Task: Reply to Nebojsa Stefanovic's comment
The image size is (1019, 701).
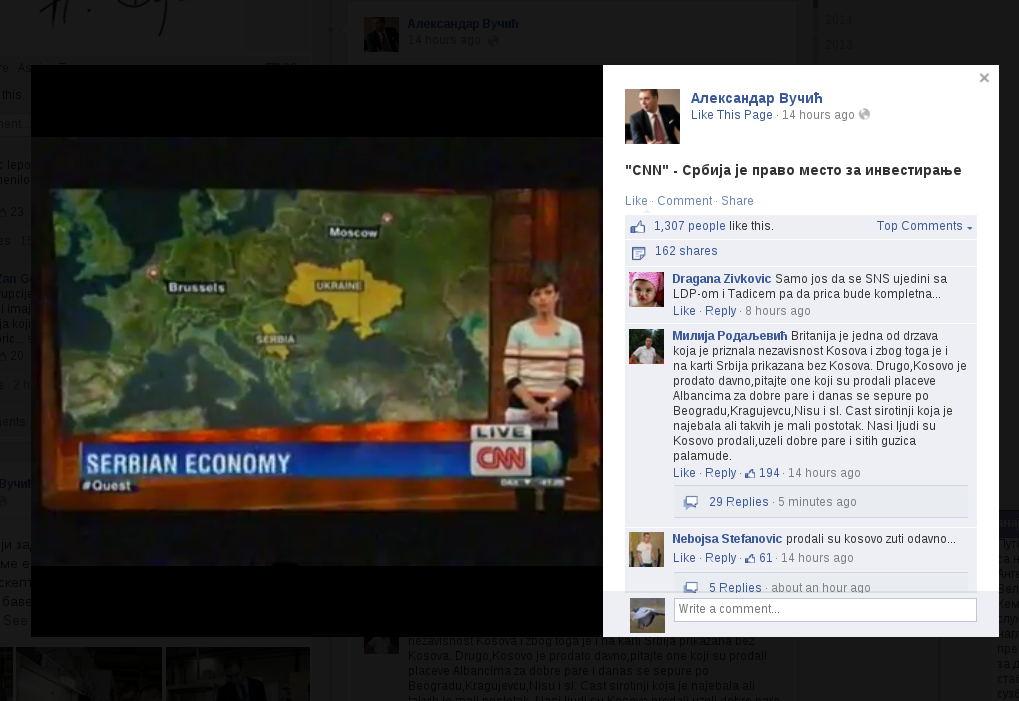Action: (721, 558)
